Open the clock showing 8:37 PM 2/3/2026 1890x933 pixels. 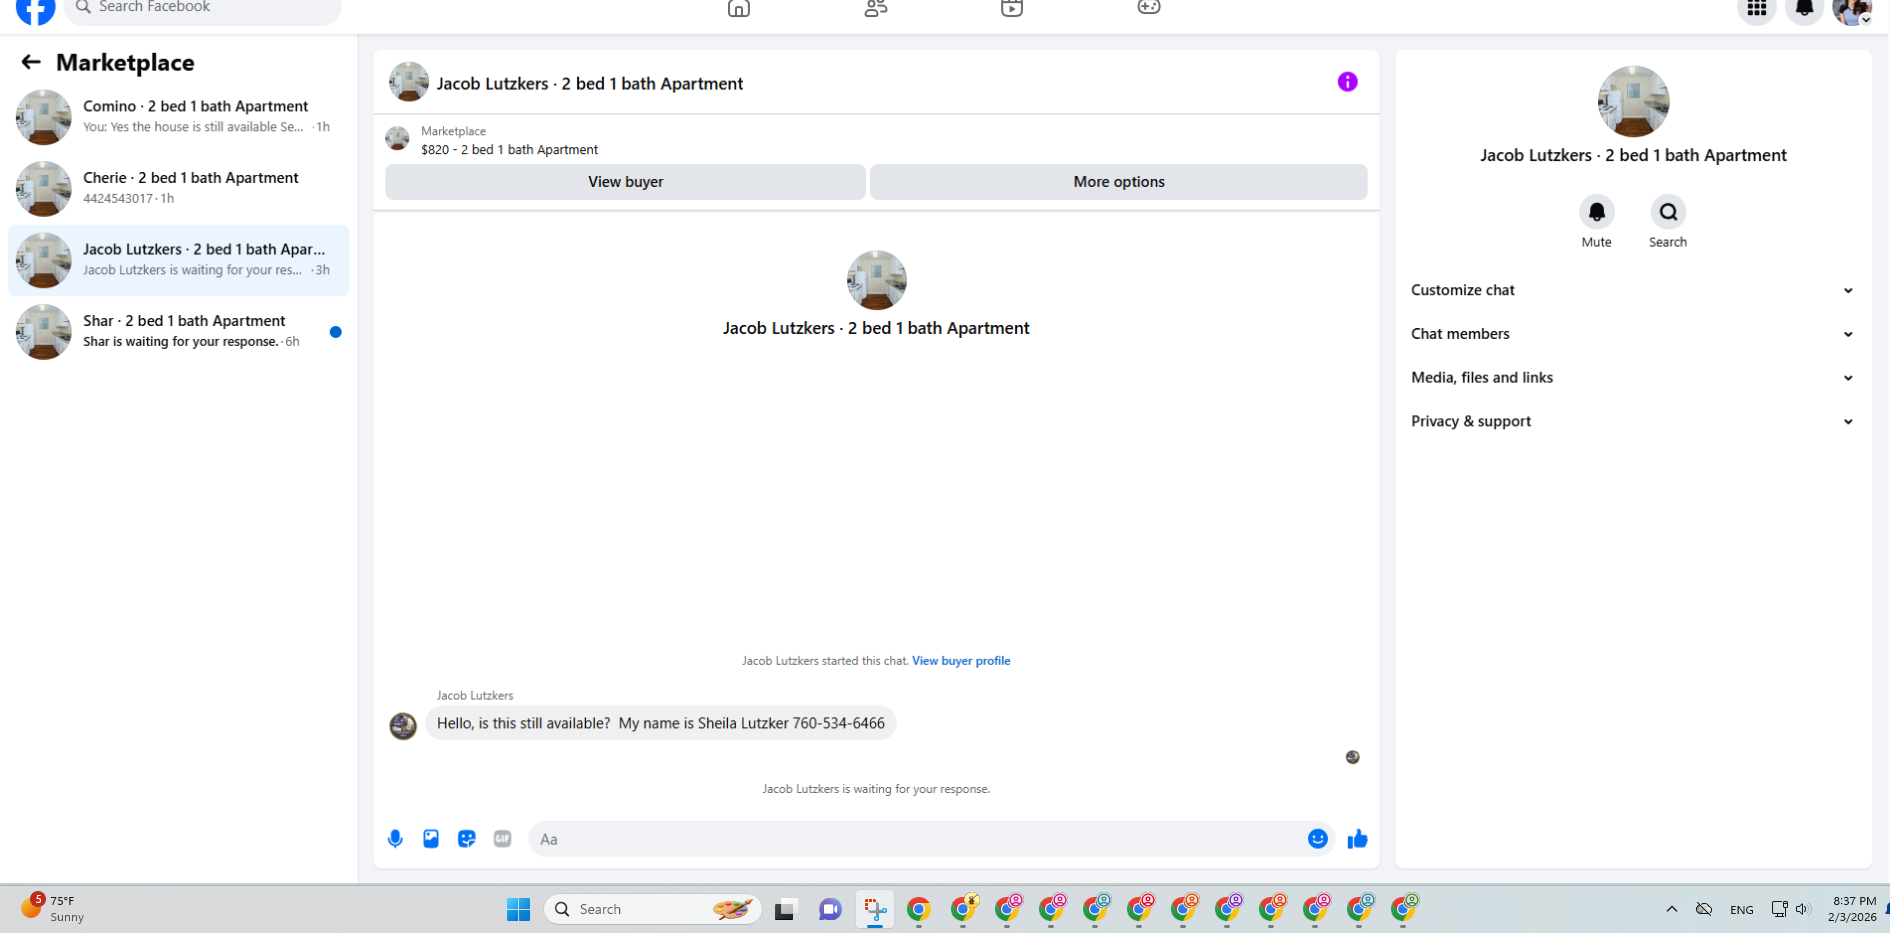[1851, 909]
